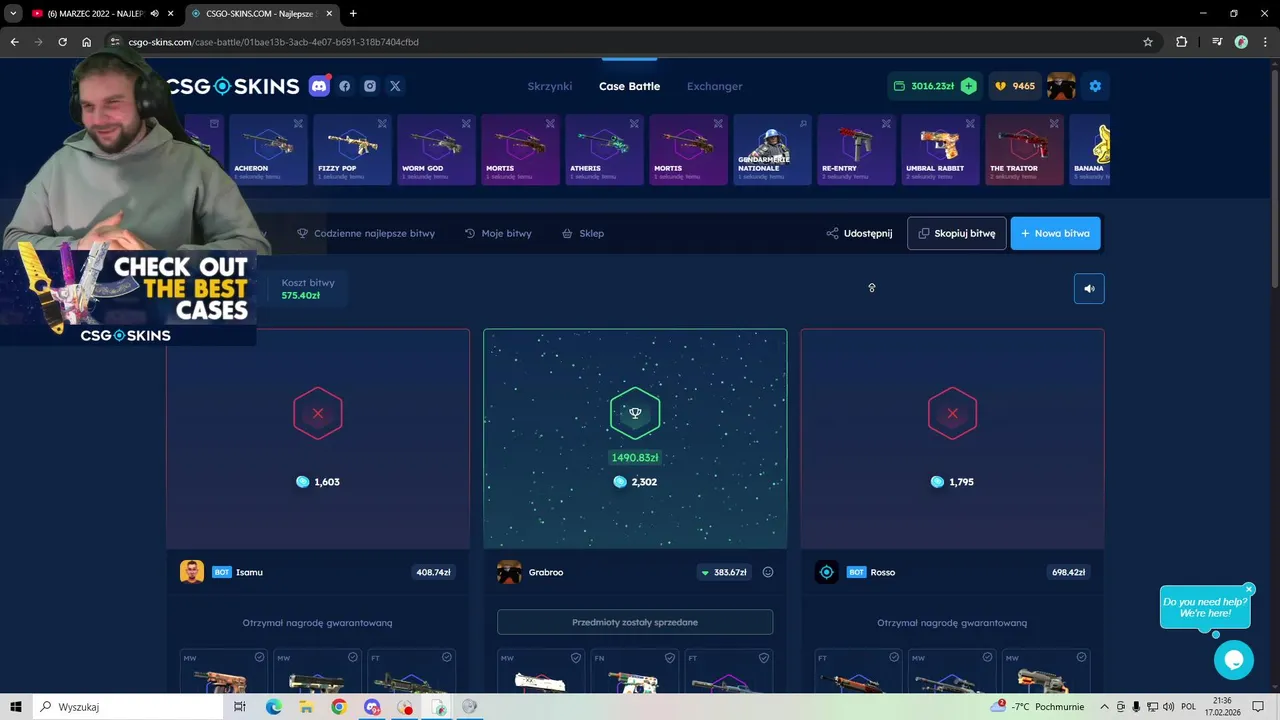
Task: Click the 1490.83zł winnings value
Action: pyautogui.click(x=635, y=457)
